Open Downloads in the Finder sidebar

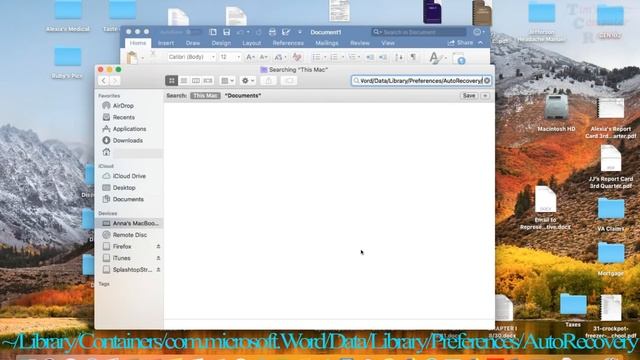(x=129, y=140)
